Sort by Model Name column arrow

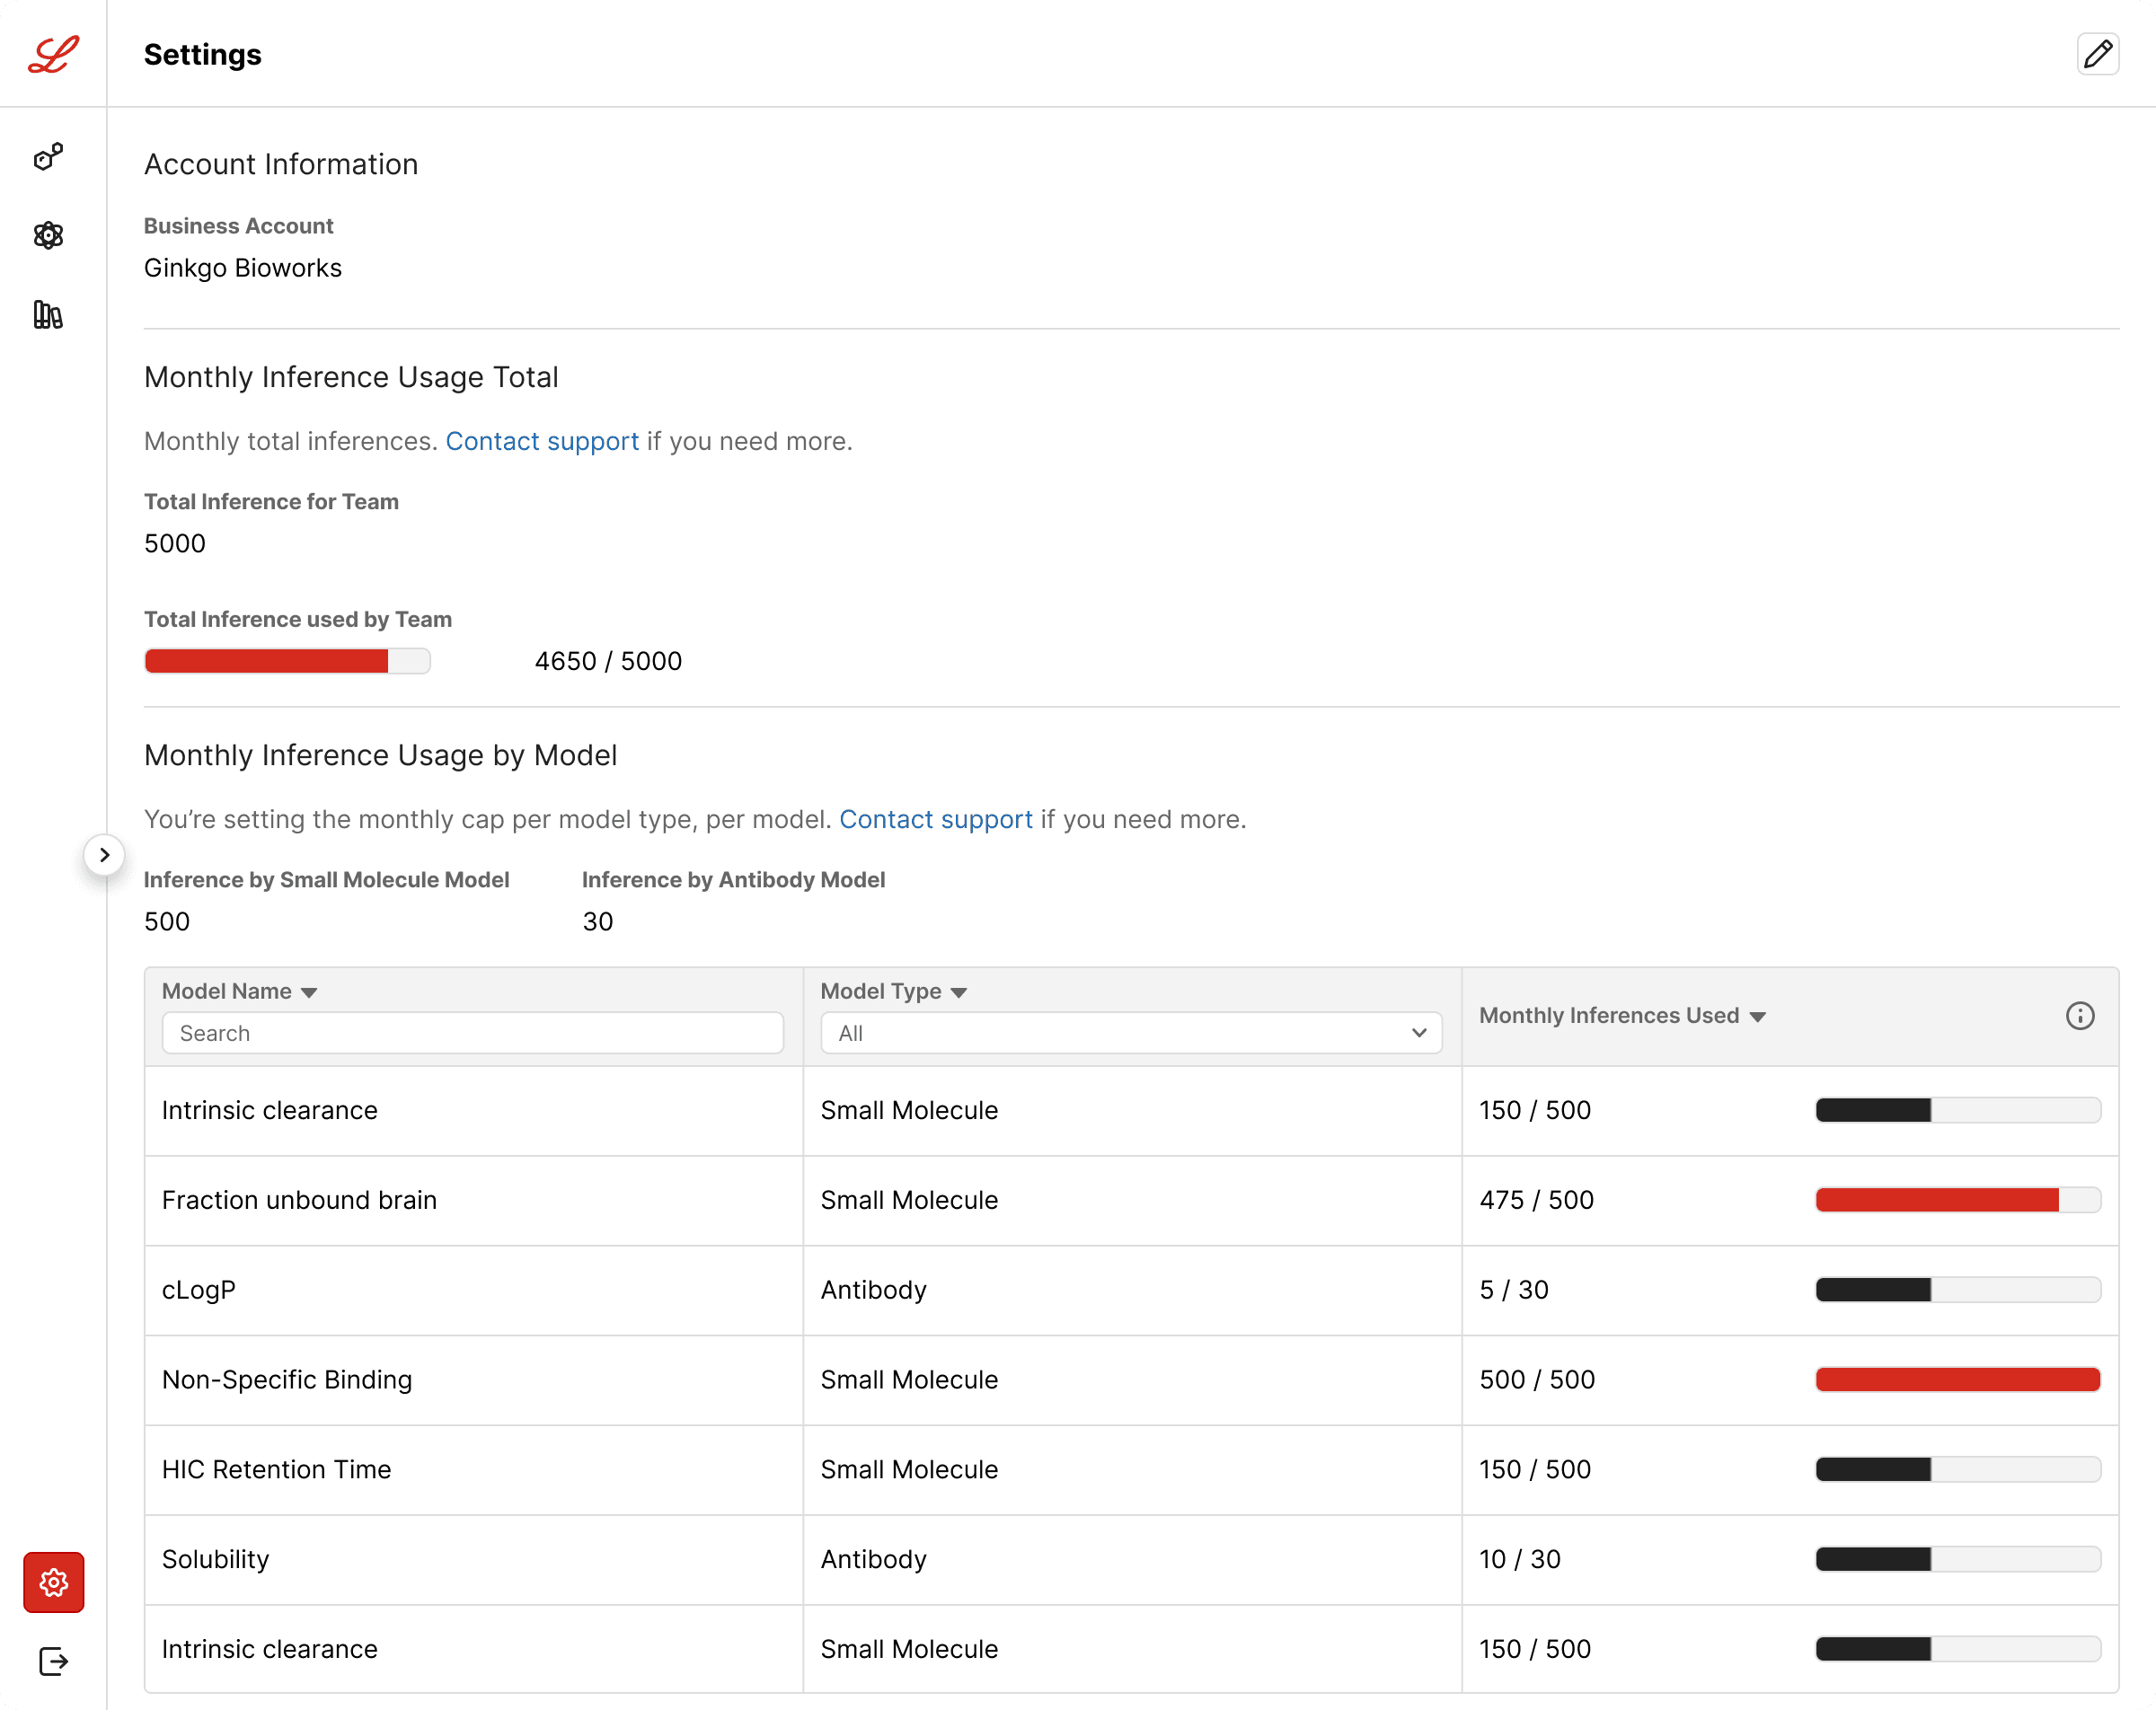click(x=309, y=992)
